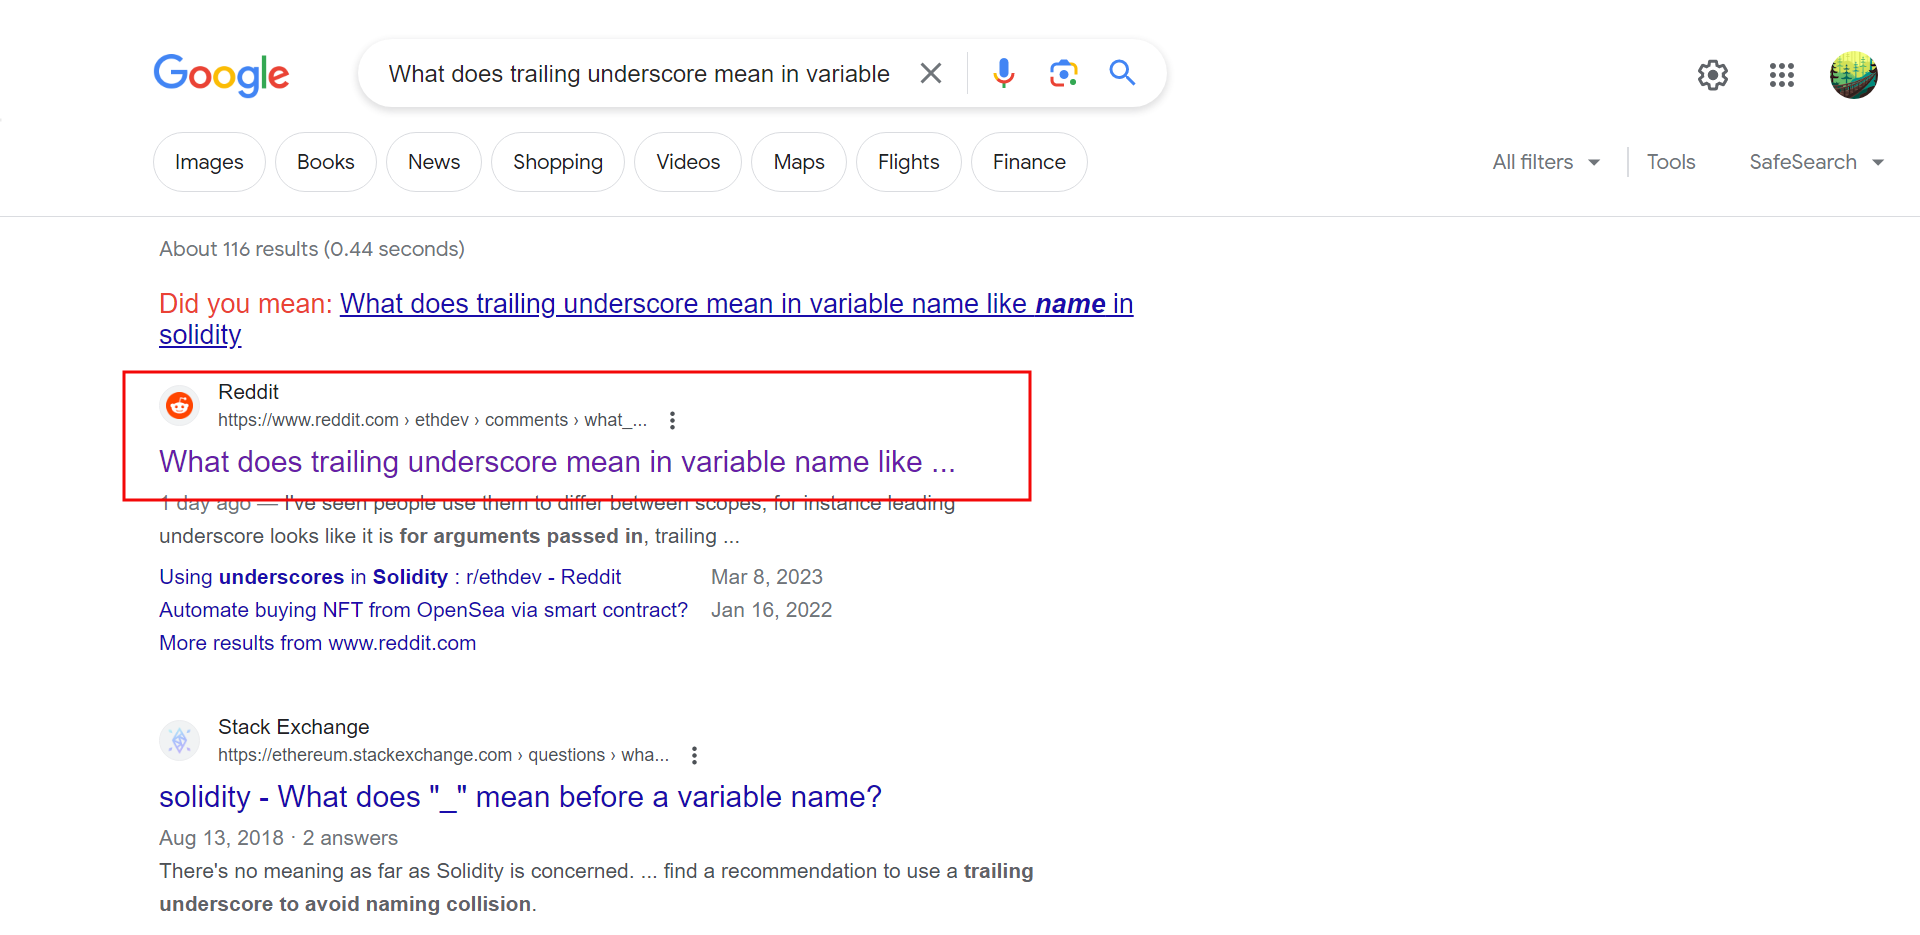
Task: Click 'About 116 results' text
Action: pyautogui.click(x=312, y=249)
